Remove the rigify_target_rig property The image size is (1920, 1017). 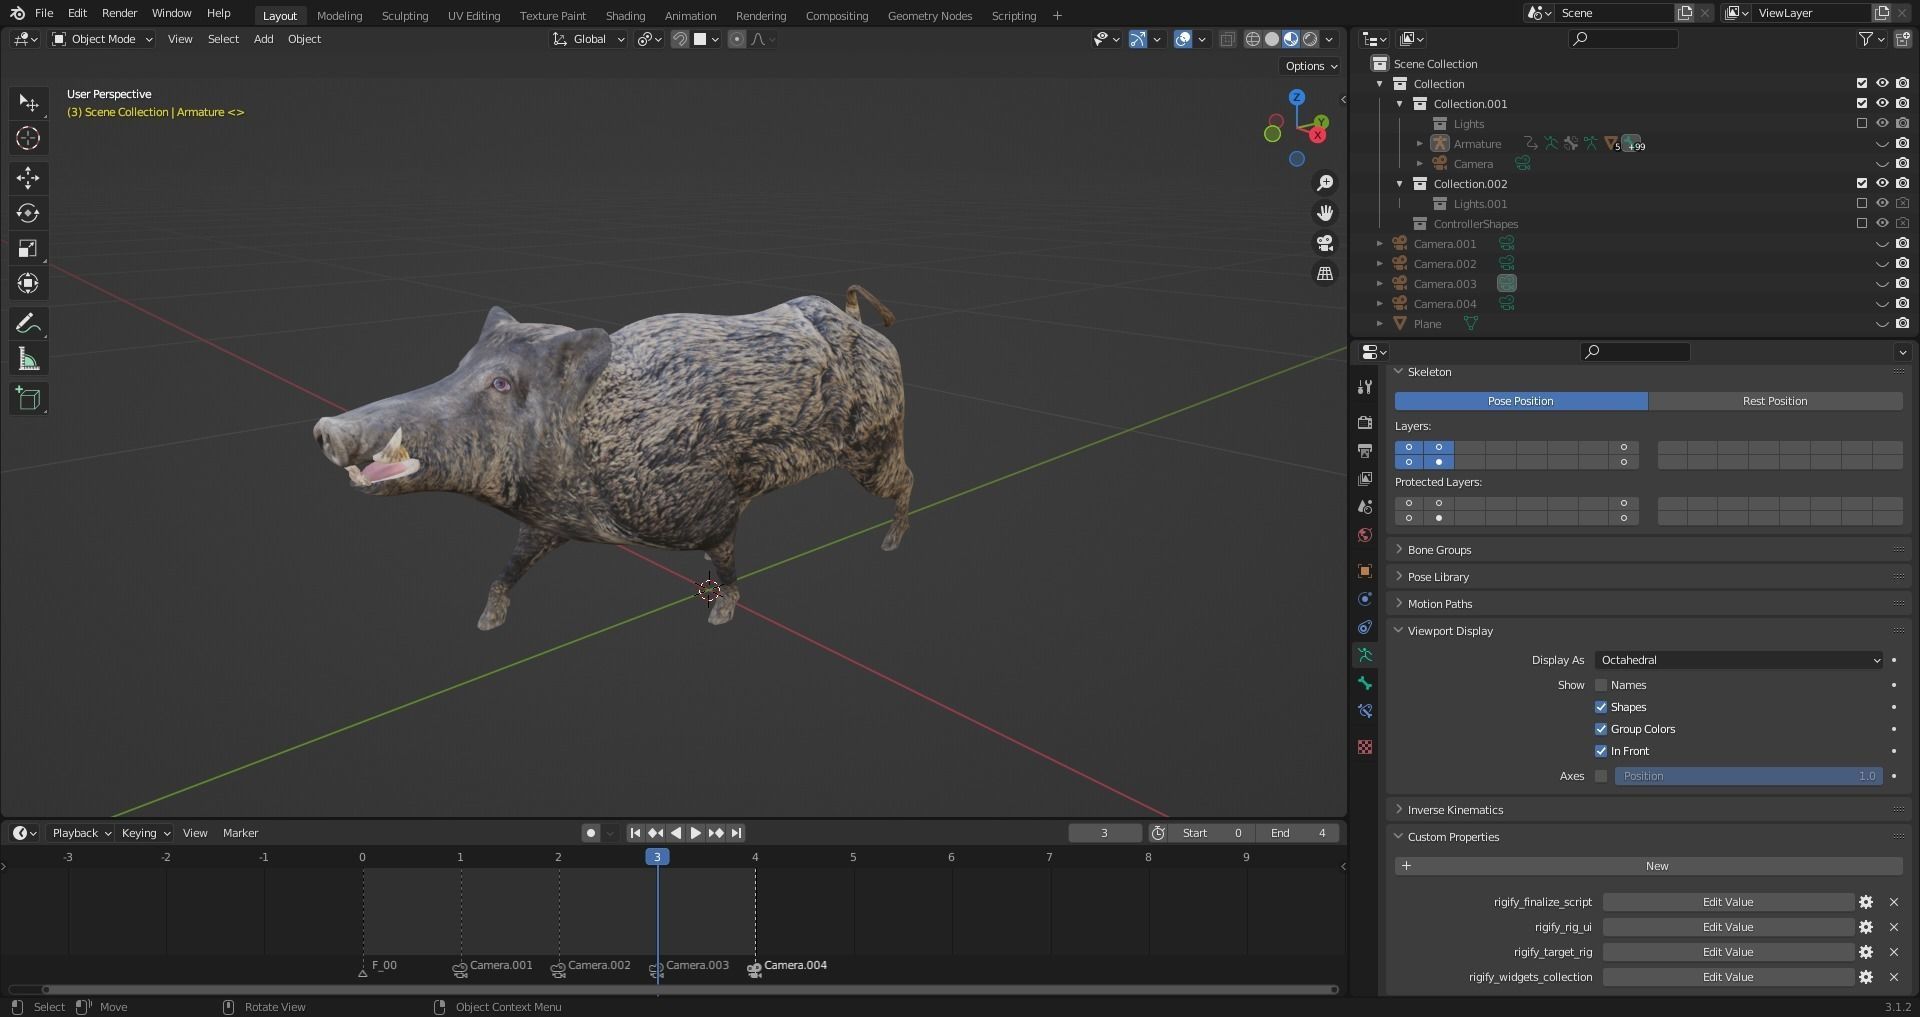[1894, 952]
